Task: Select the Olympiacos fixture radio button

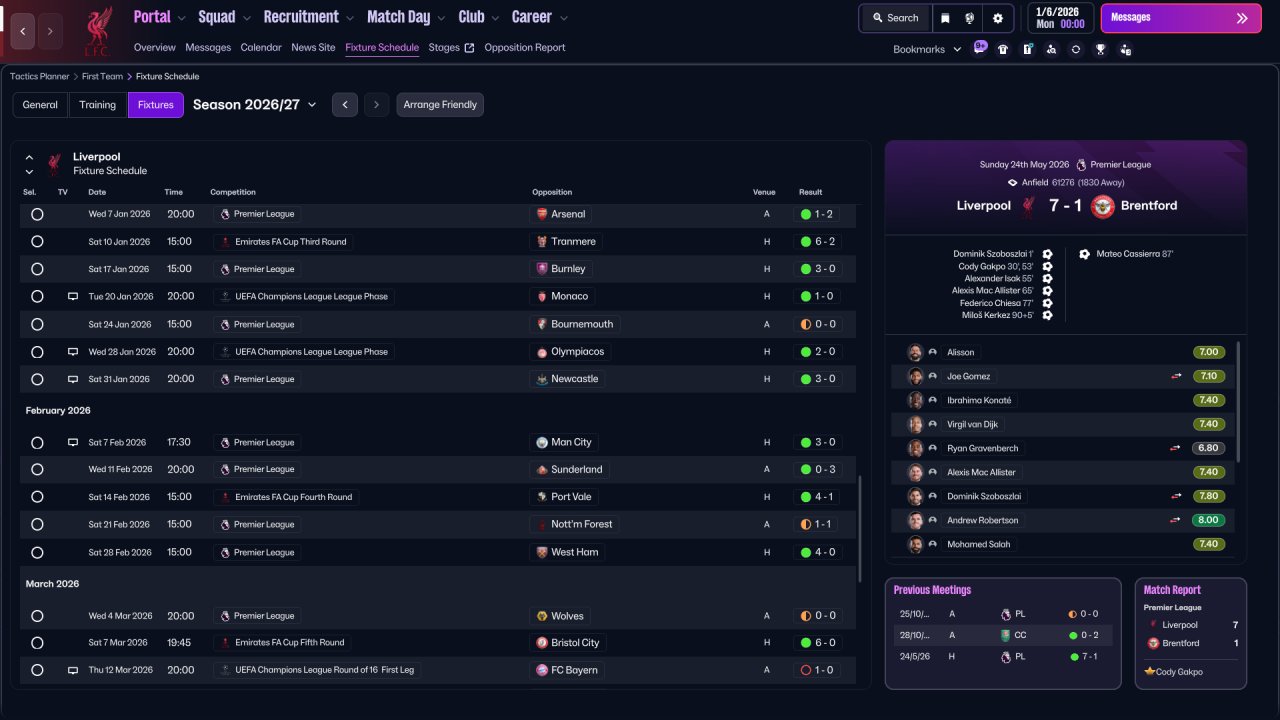Action: tap(37, 352)
